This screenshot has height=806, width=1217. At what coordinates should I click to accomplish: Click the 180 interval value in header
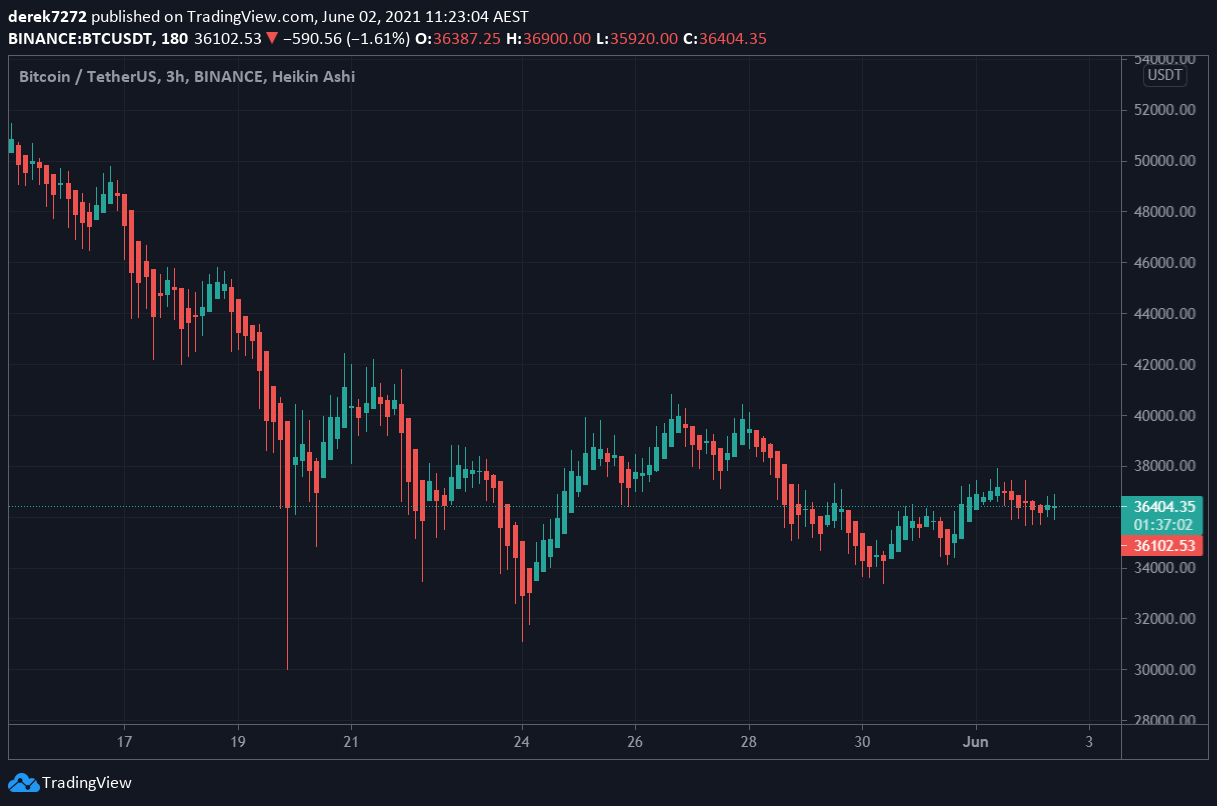[176, 39]
